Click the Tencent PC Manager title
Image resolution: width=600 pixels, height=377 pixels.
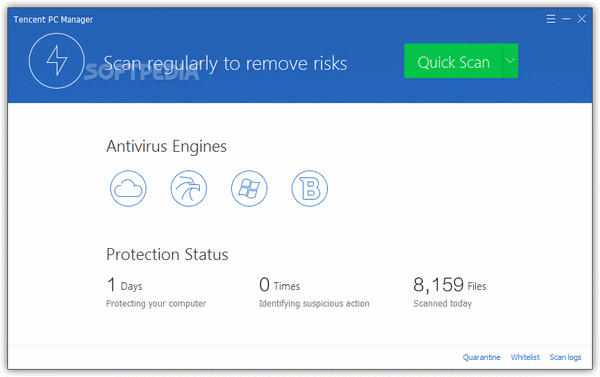[x=53, y=20]
